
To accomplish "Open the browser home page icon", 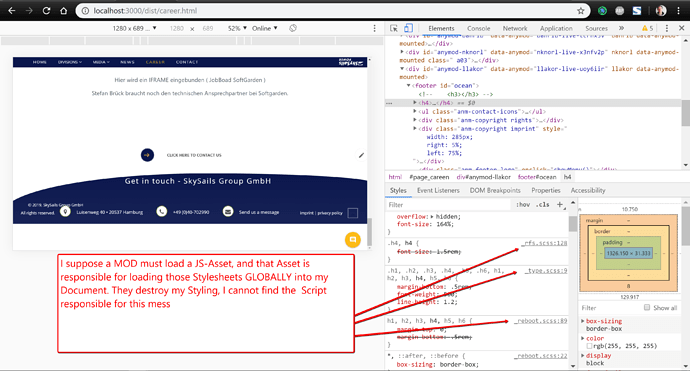I will (64, 11).
